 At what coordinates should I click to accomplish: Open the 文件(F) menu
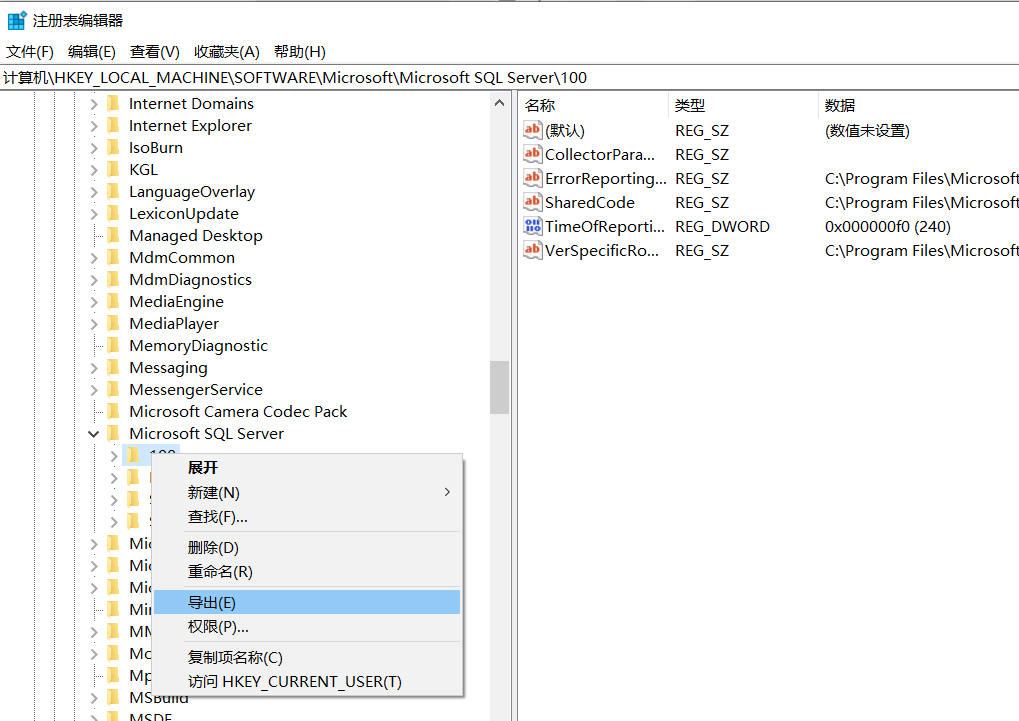pyautogui.click(x=30, y=51)
